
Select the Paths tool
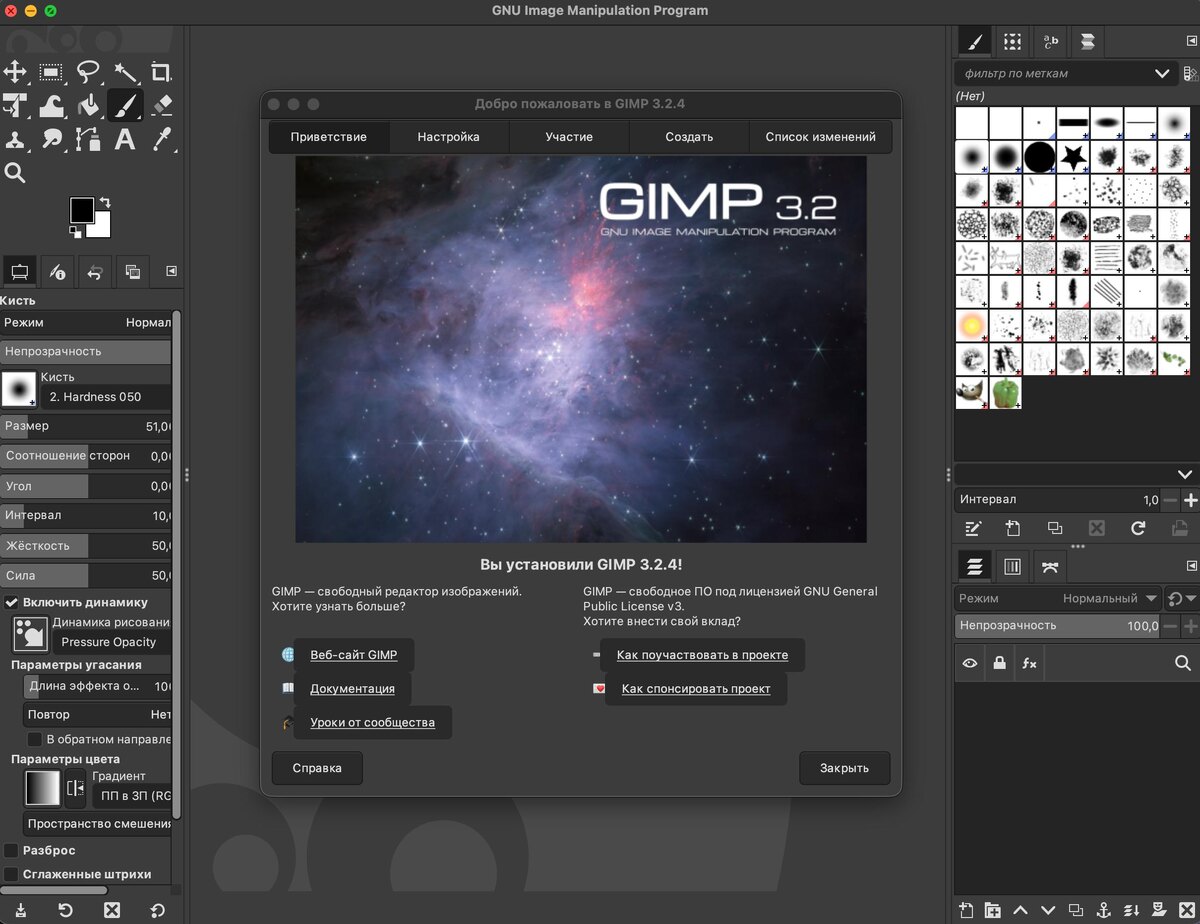click(x=88, y=139)
